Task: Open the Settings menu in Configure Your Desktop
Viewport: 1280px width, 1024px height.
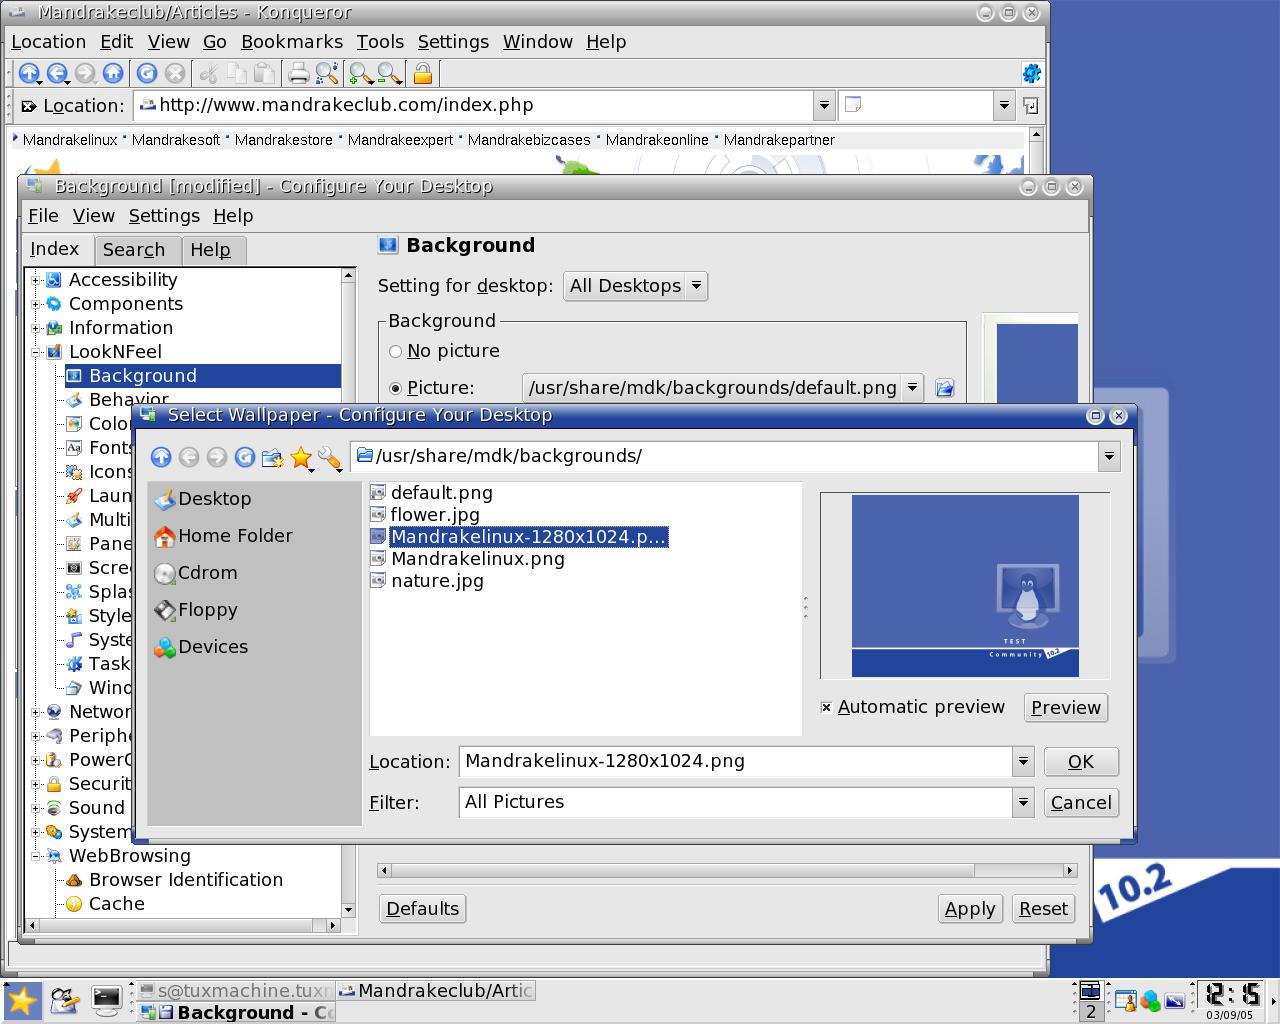Action: click(164, 216)
